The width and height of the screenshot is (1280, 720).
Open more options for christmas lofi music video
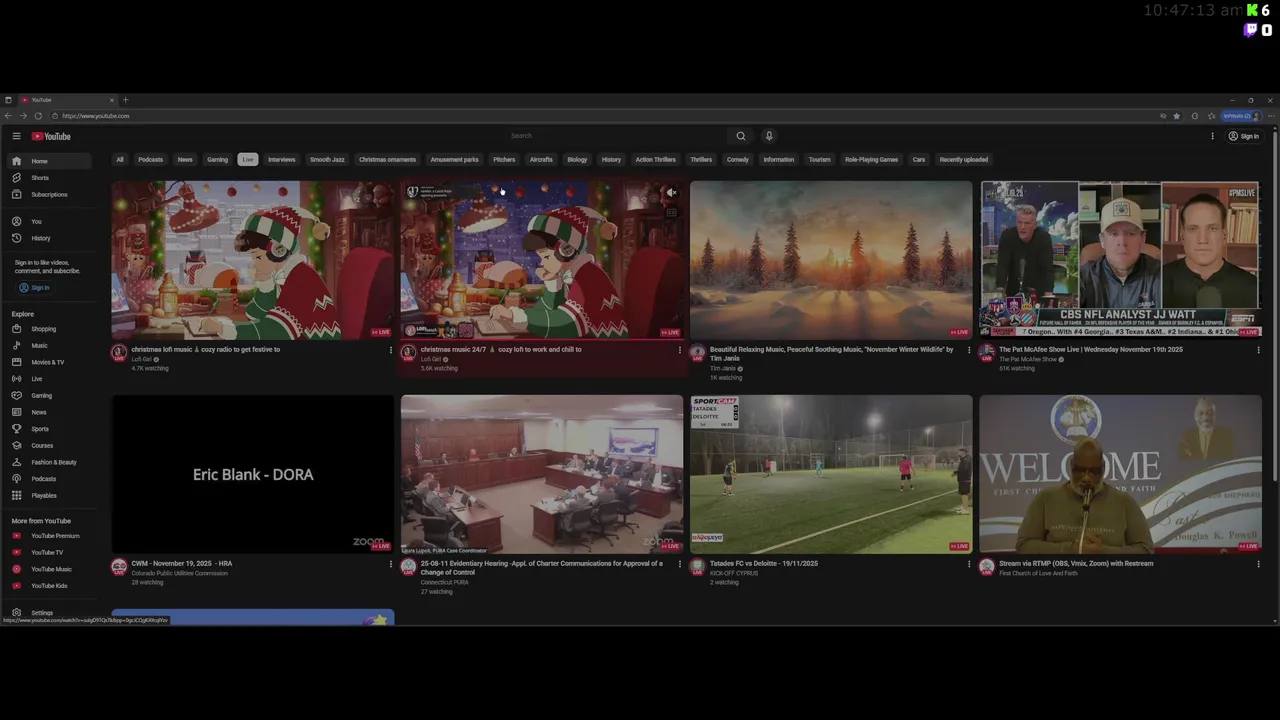click(x=390, y=350)
